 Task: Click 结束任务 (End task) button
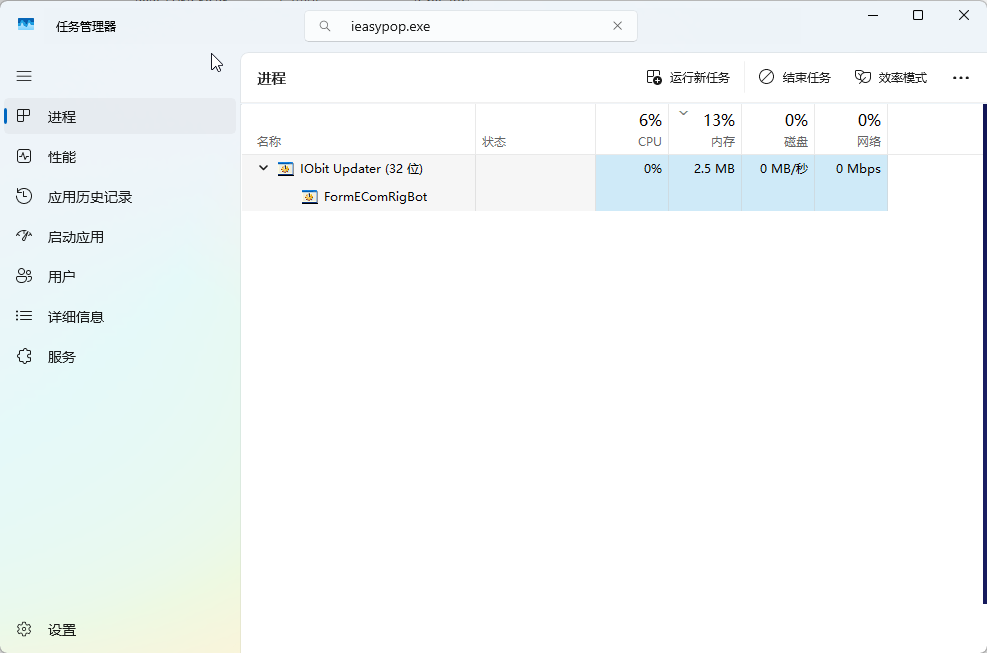pyautogui.click(x=795, y=78)
